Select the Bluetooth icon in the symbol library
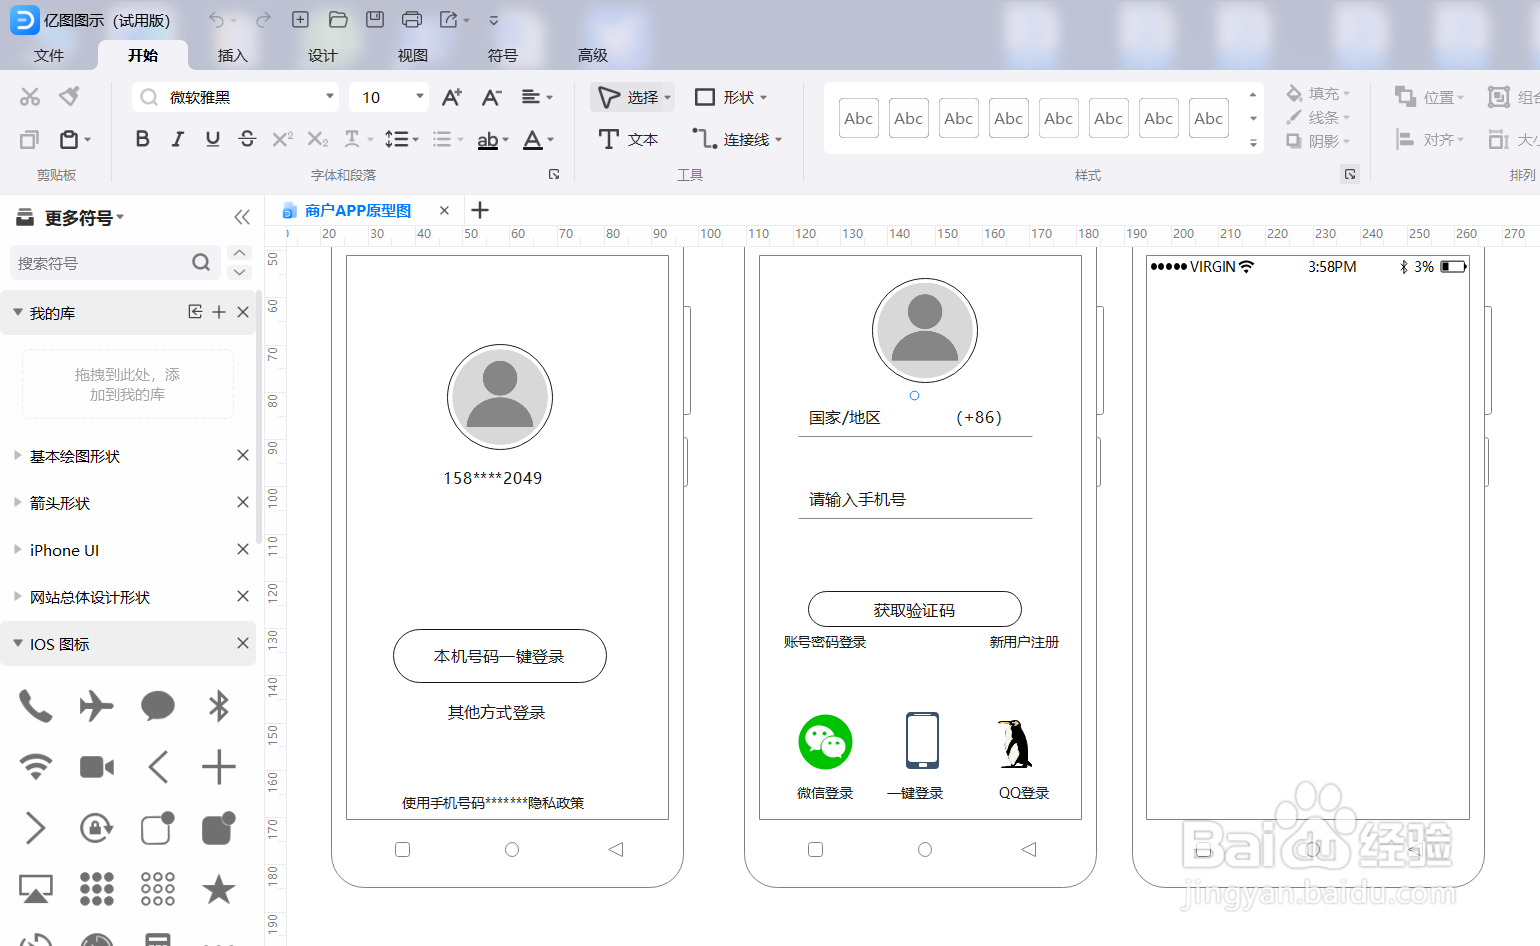The image size is (1540, 946). click(218, 706)
